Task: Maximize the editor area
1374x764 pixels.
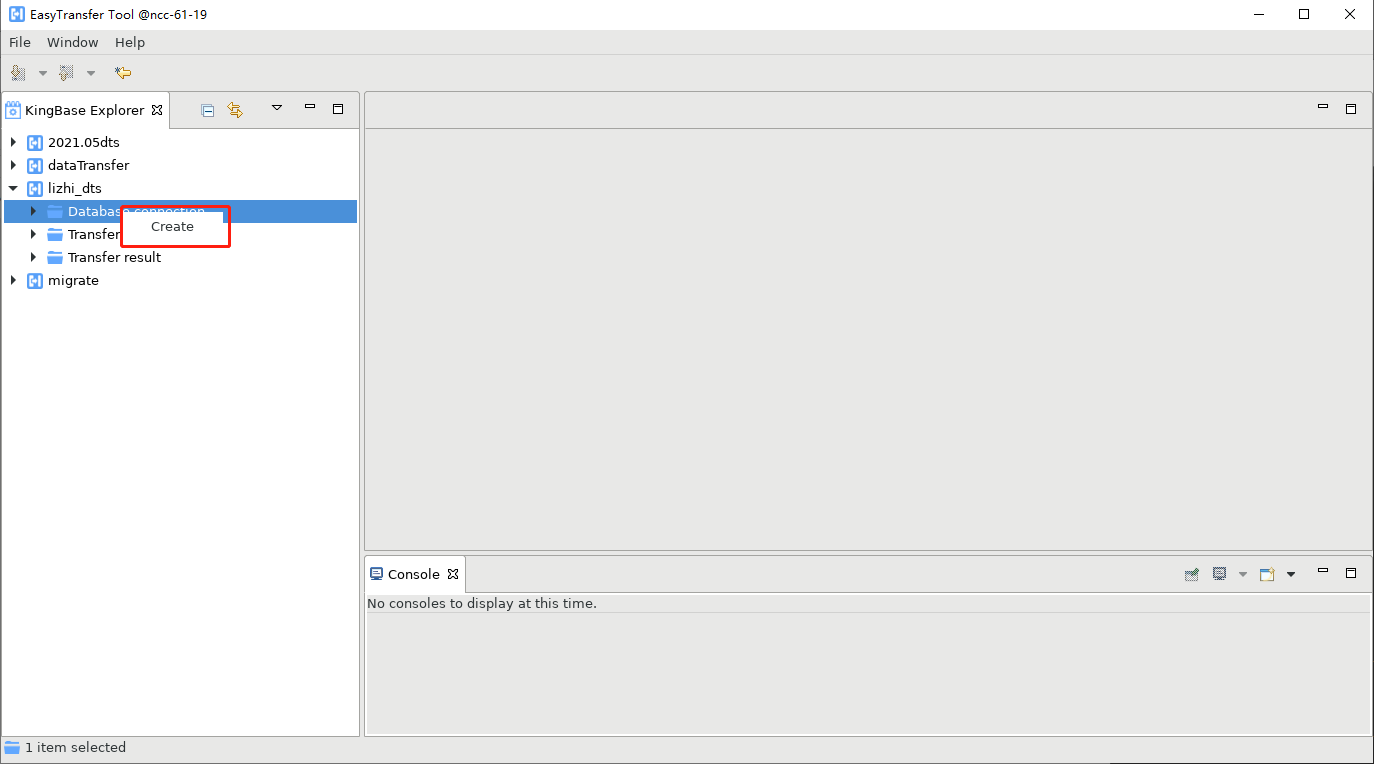Action: point(1351,108)
